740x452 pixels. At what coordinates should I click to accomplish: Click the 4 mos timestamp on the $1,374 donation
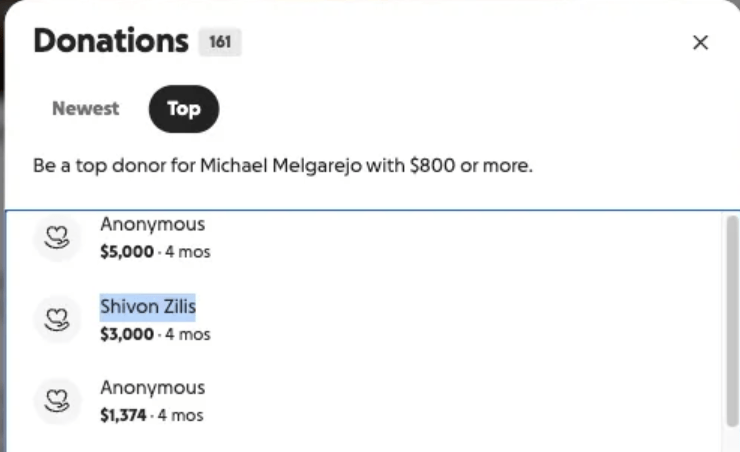coord(185,414)
